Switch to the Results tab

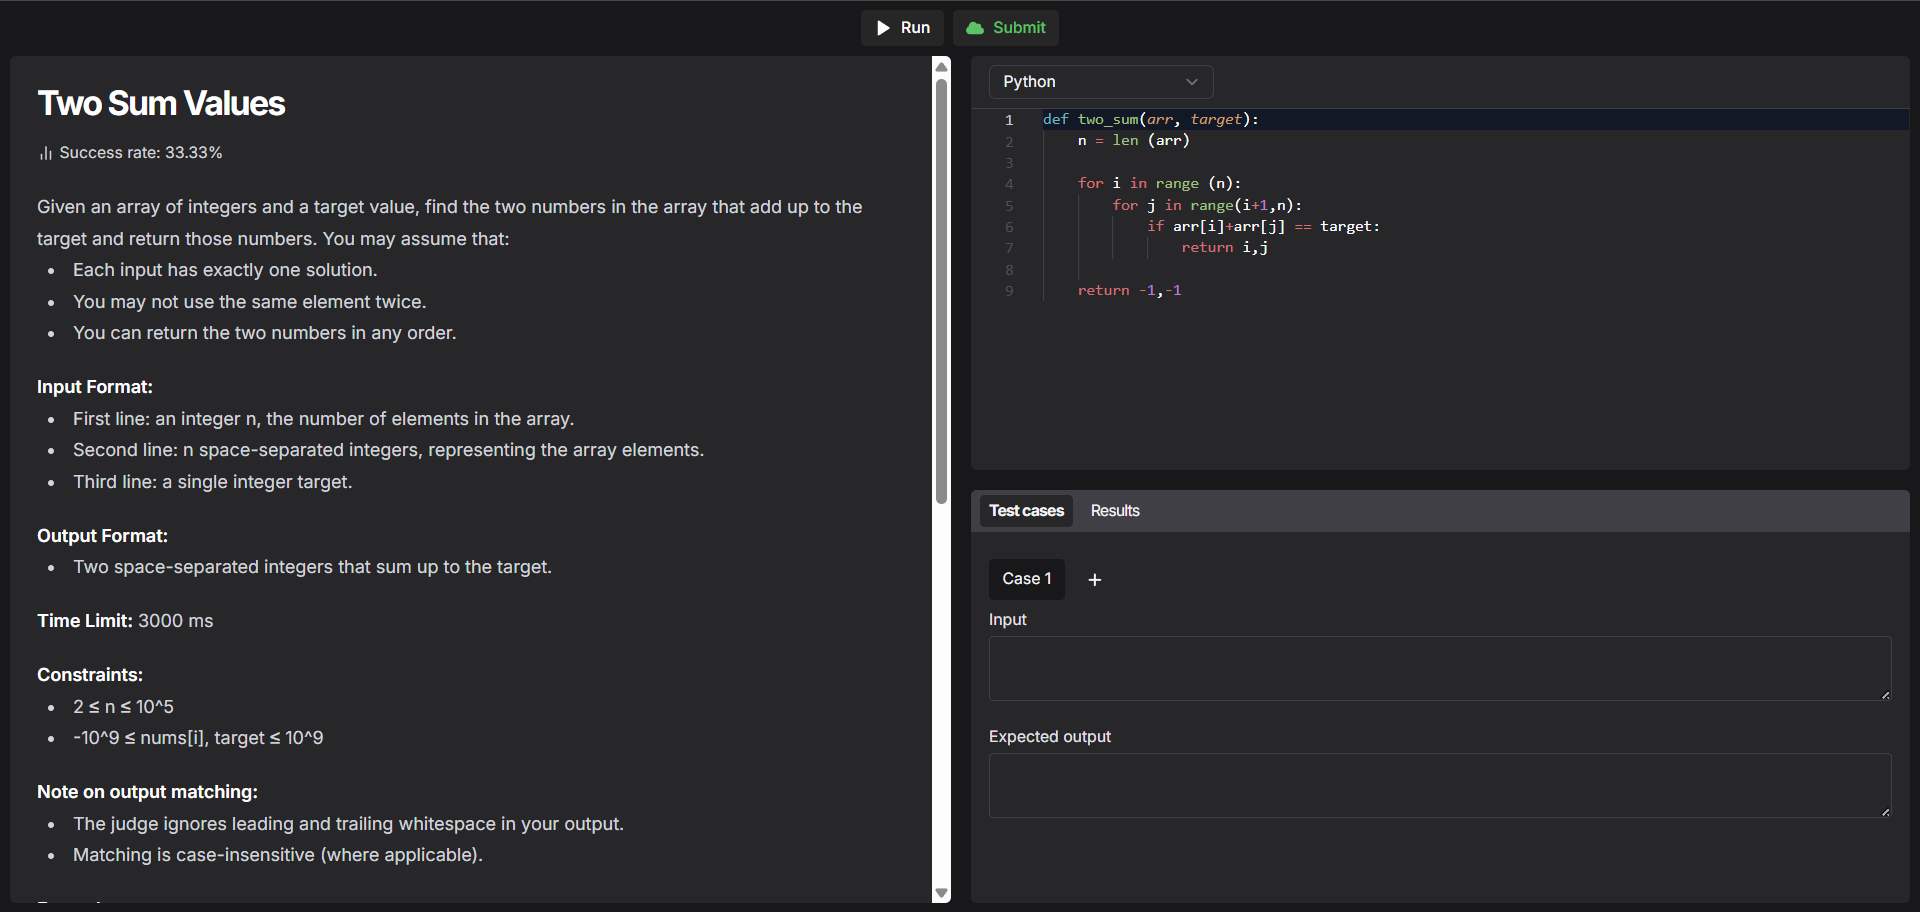coord(1114,510)
